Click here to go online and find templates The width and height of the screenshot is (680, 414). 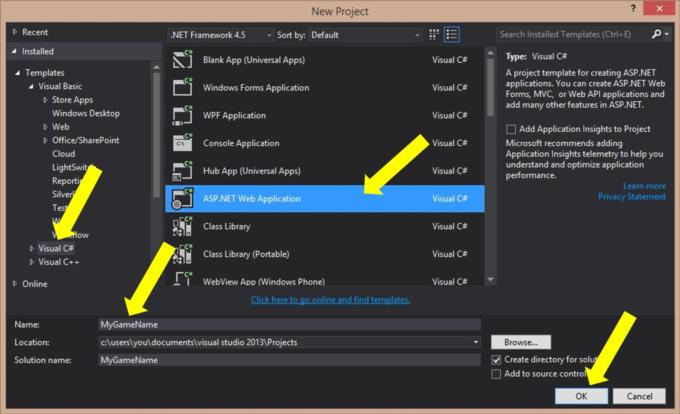pos(330,300)
